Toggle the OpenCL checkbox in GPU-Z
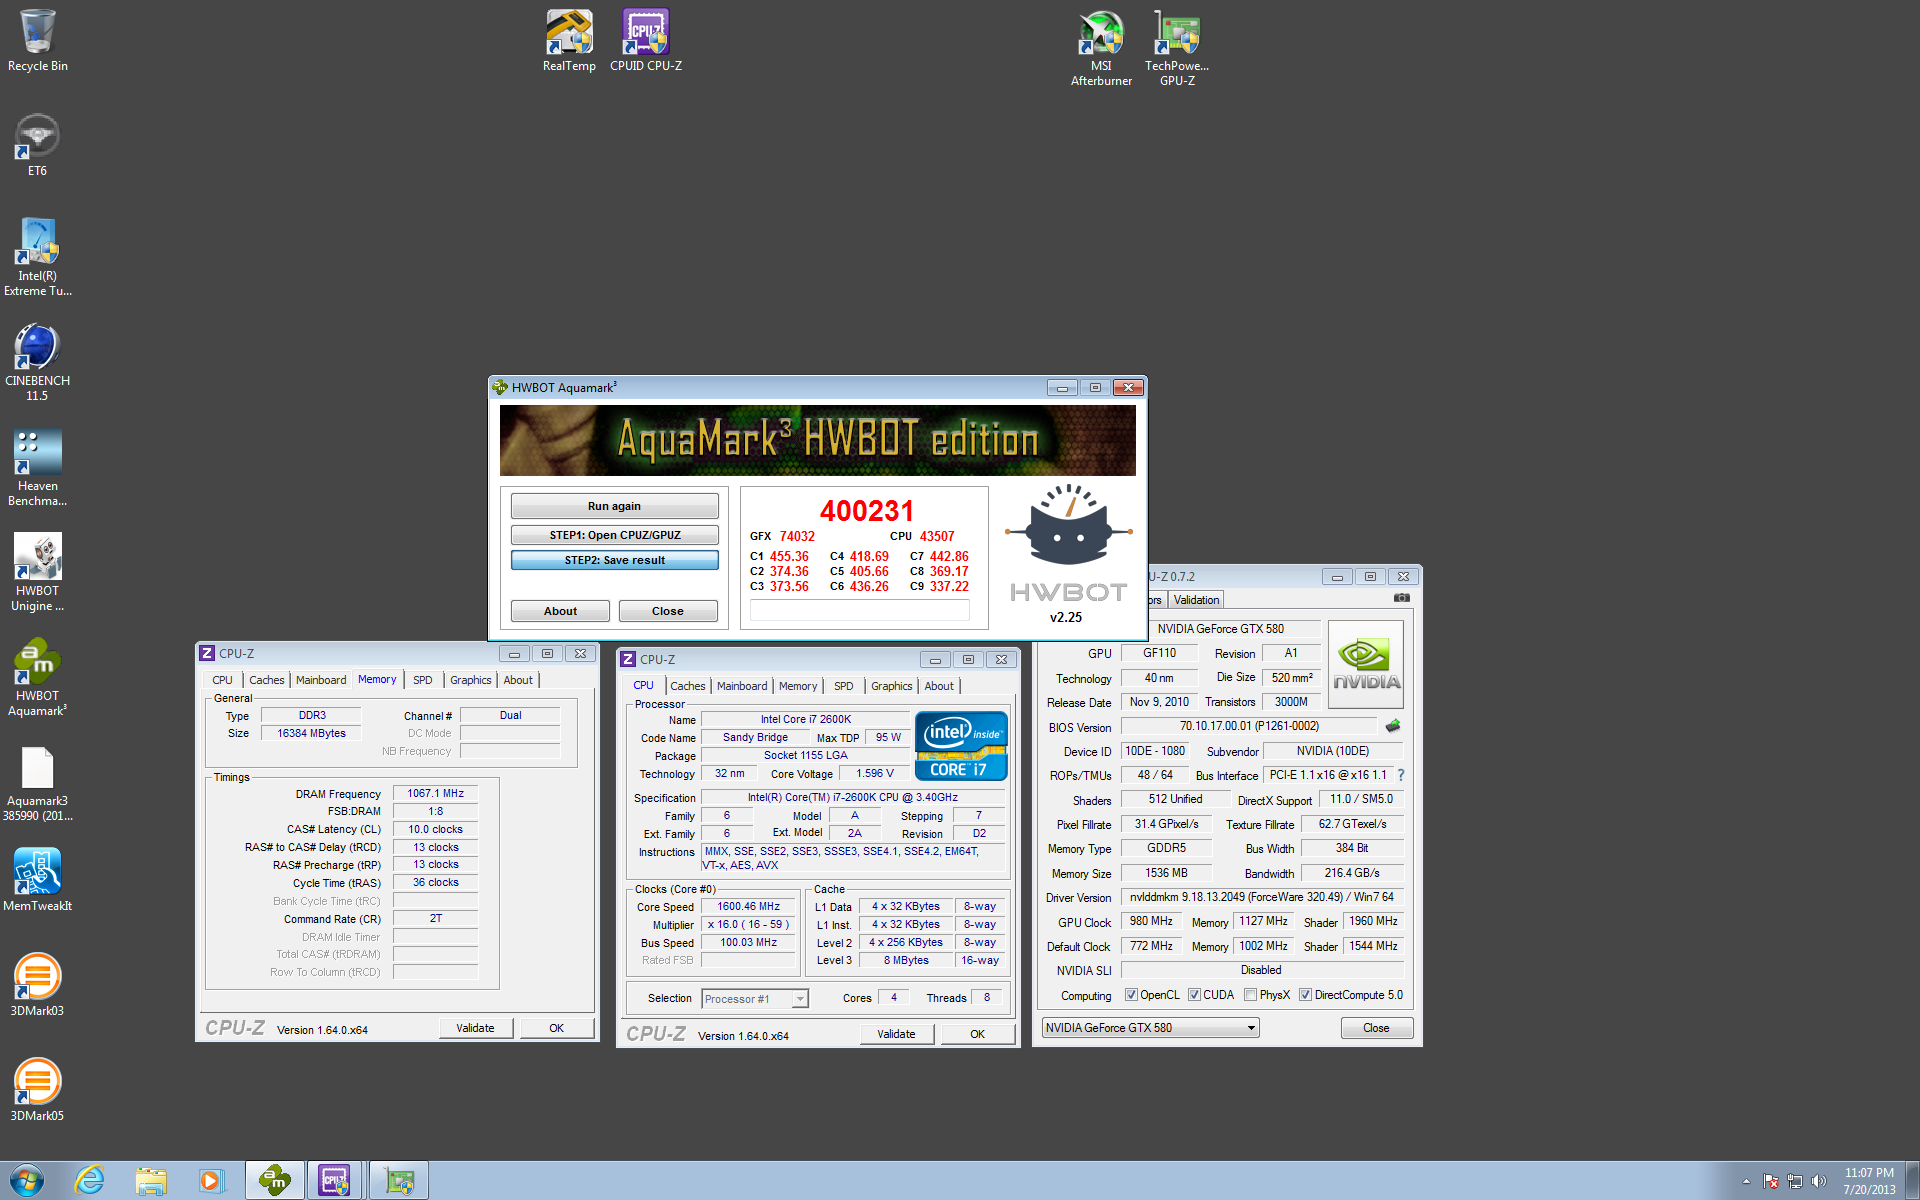This screenshot has height=1200, width=1920. (1131, 995)
